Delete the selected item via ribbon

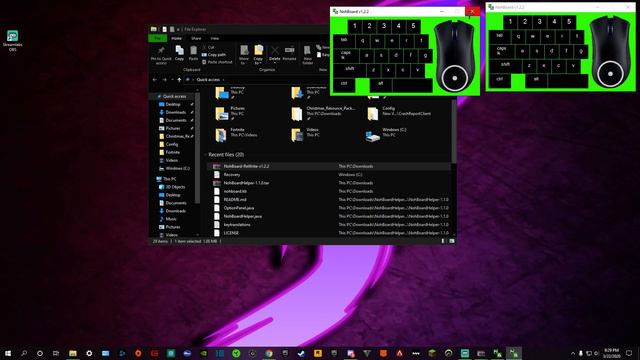[x=275, y=52]
